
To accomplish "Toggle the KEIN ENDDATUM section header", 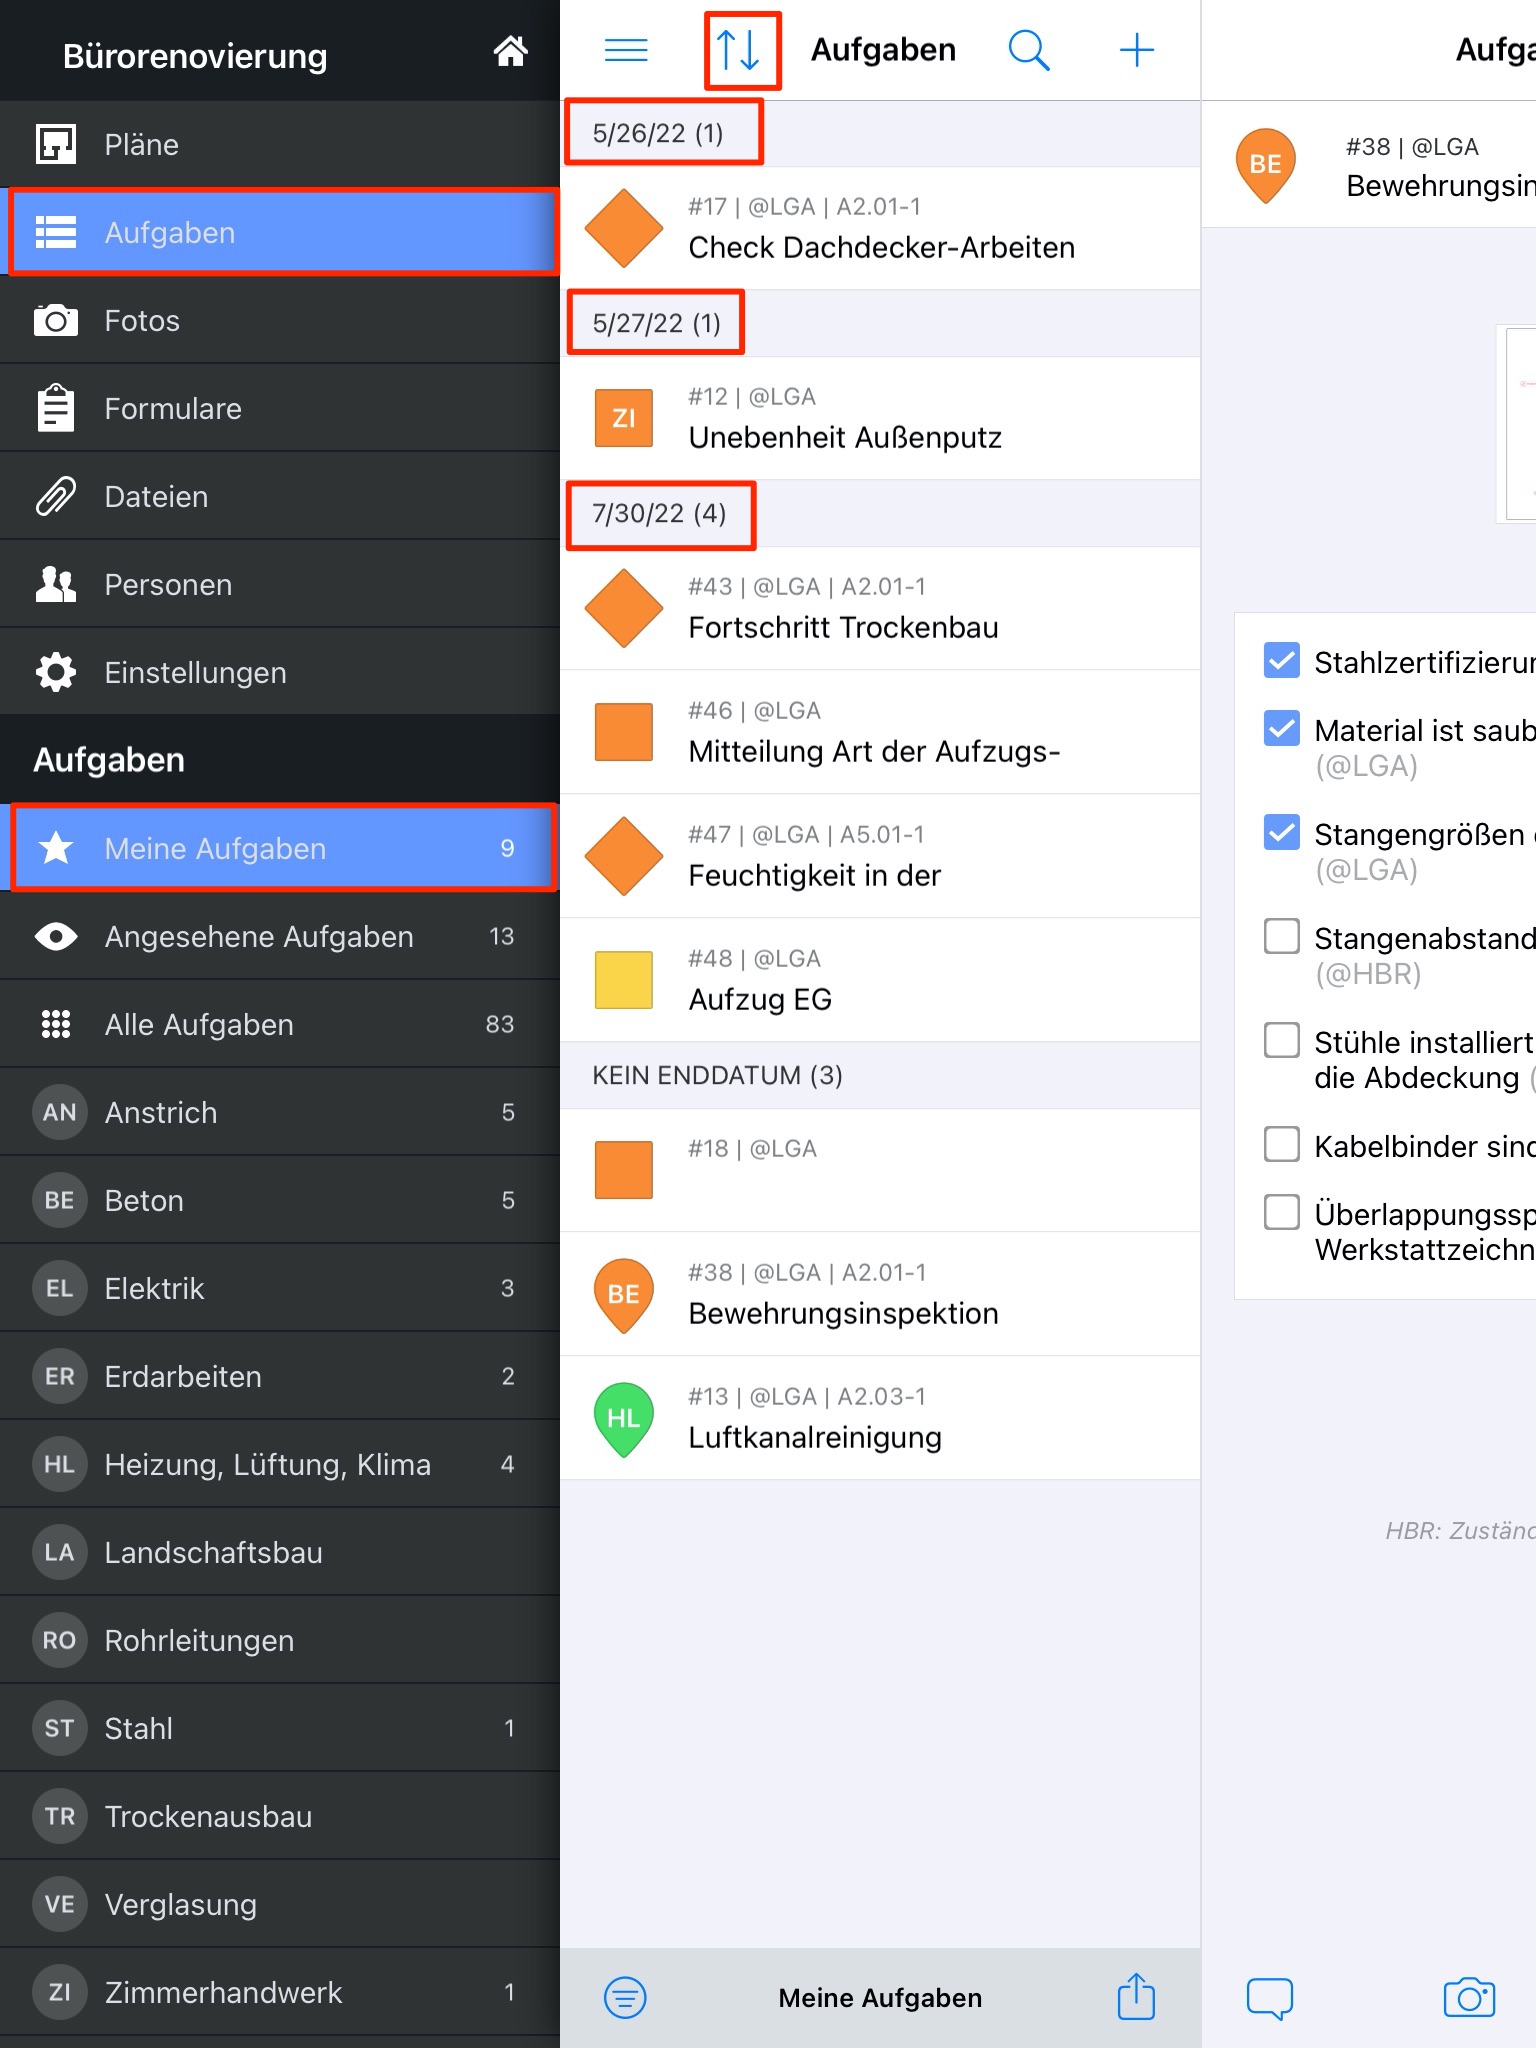I will (718, 1075).
